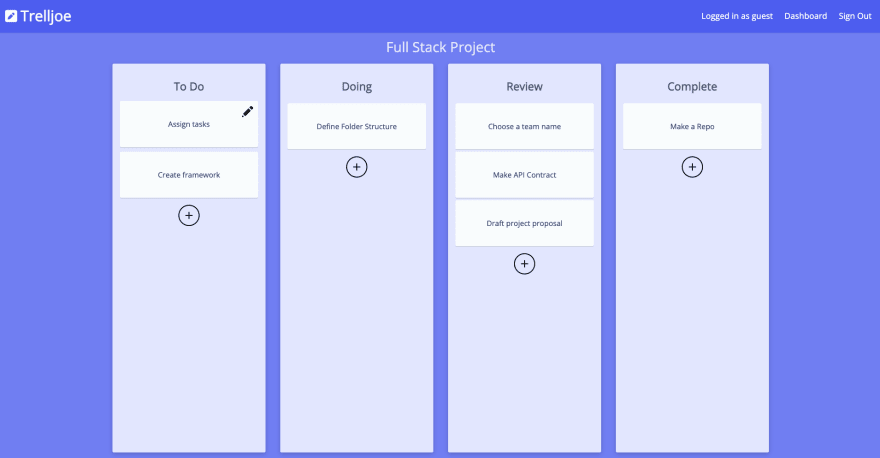Add a card to Complete list

click(692, 167)
